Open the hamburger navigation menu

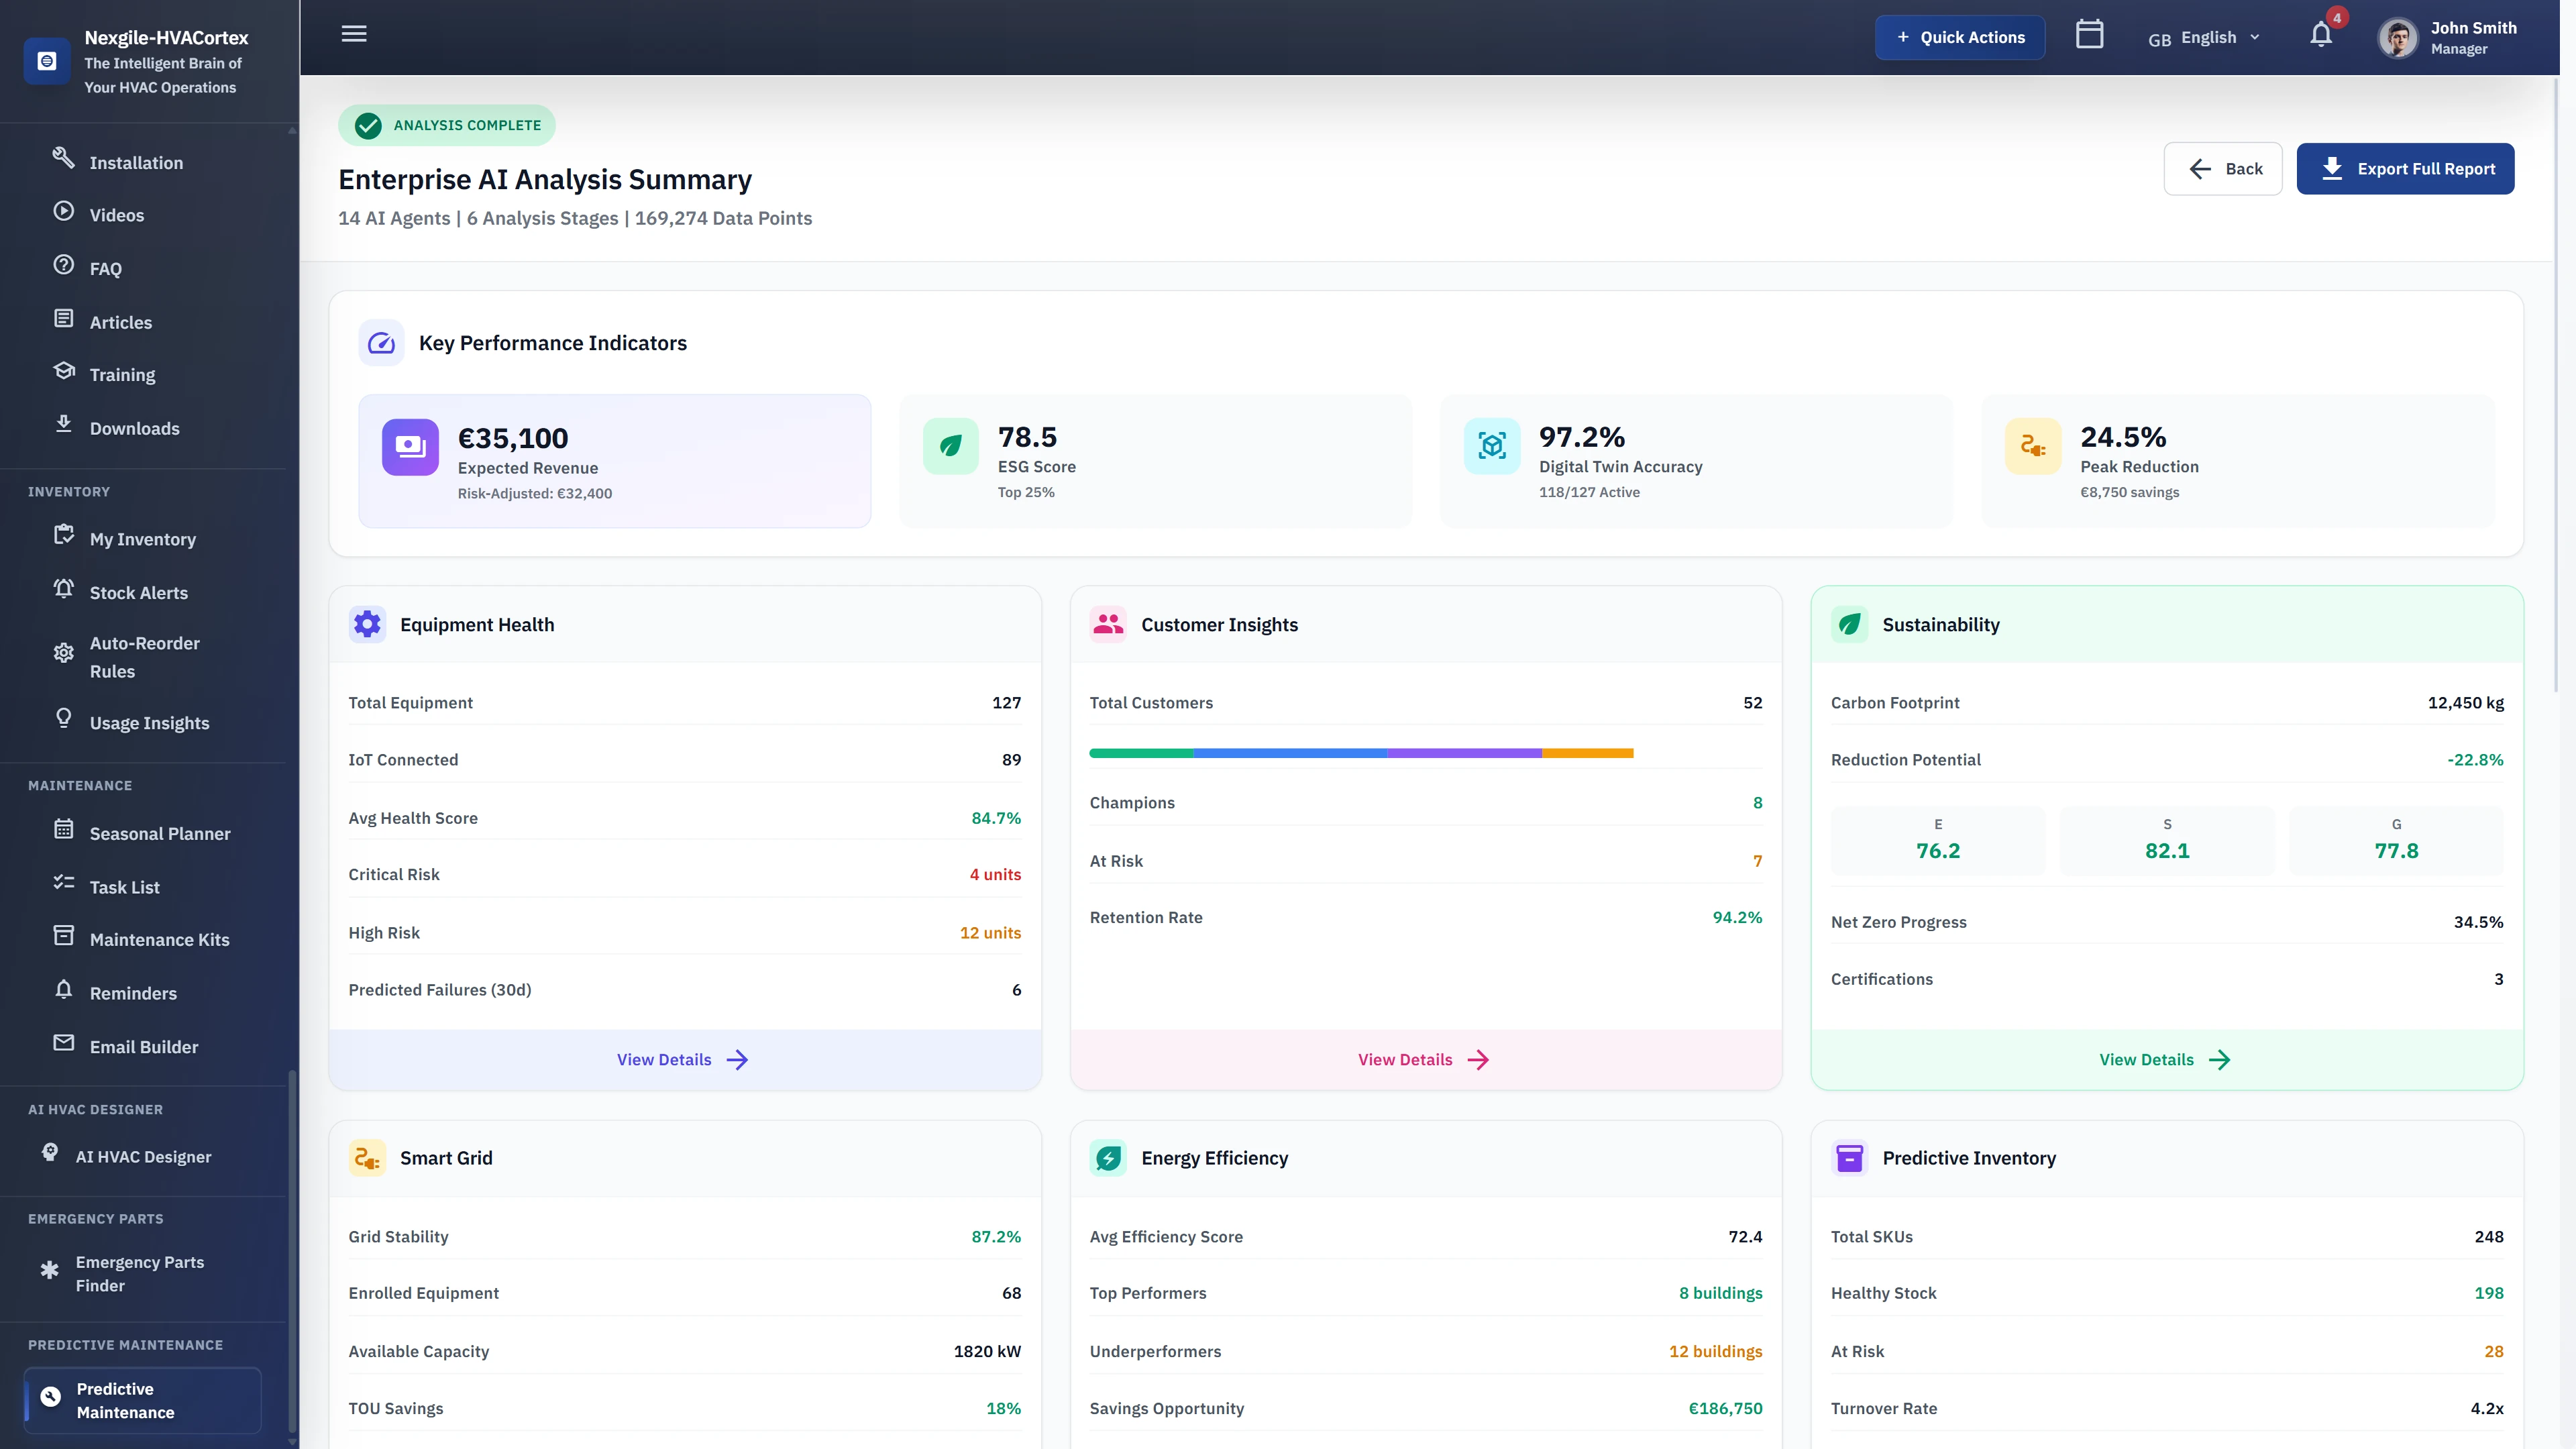pyautogui.click(x=353, y=33)
